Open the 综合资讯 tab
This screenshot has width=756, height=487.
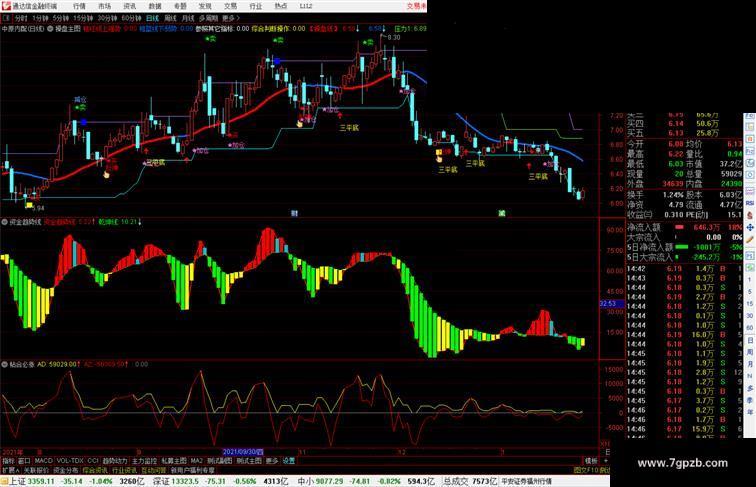coord(95,470)
